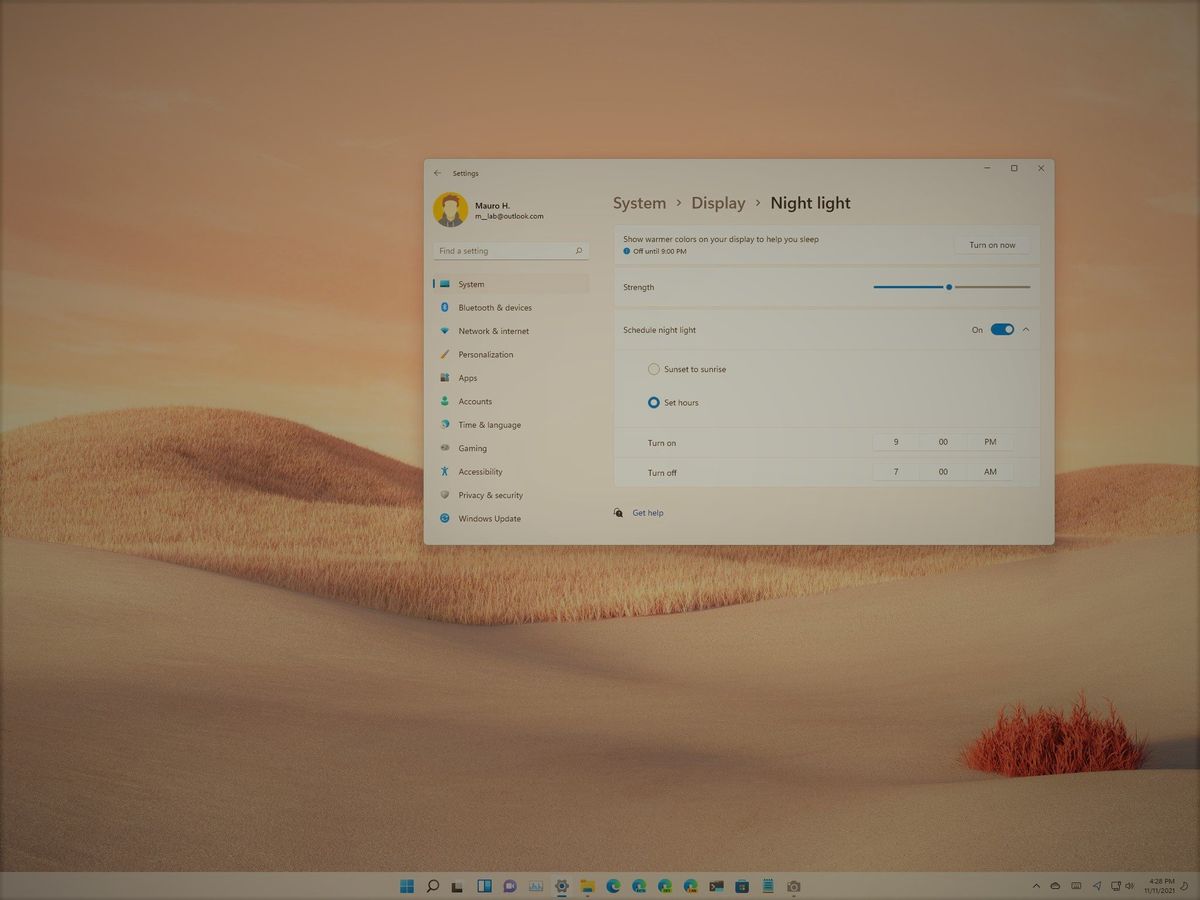Click the back arrow in Settings

(437, 173)
